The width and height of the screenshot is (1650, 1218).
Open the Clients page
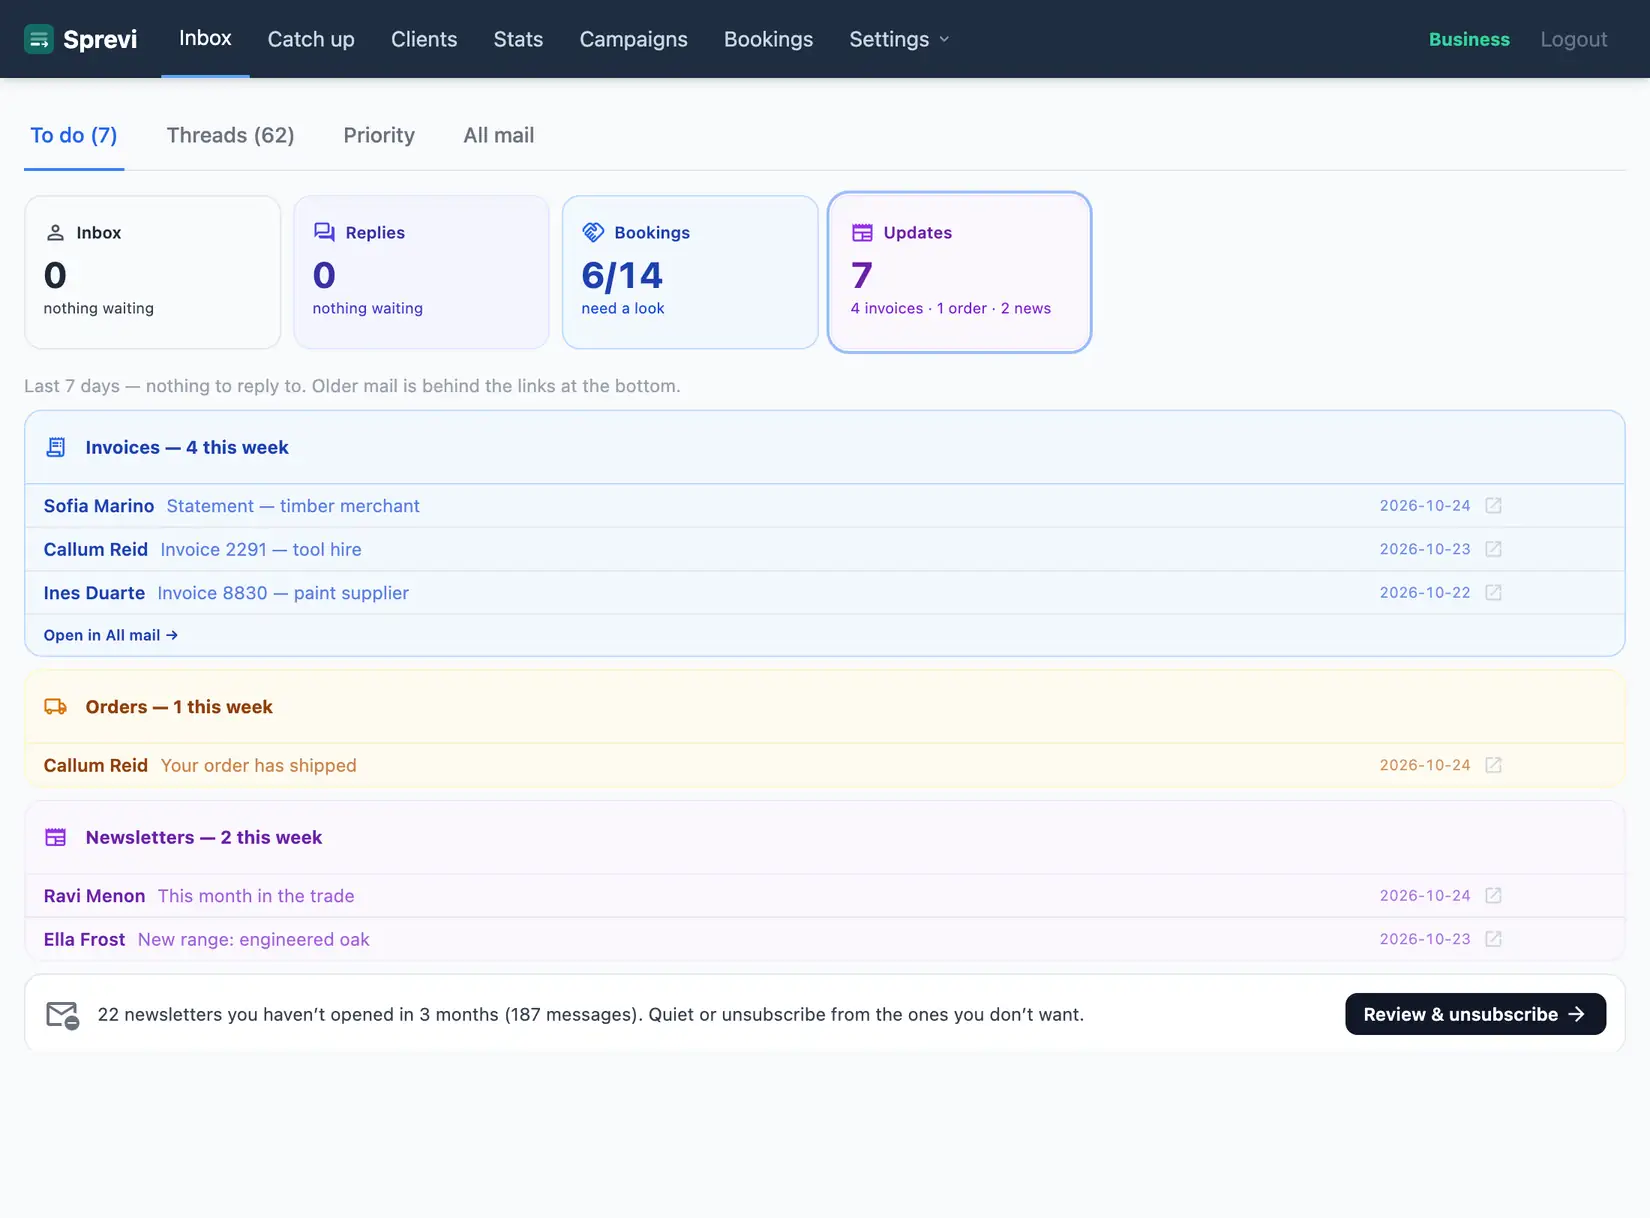(x=424, y=39)
